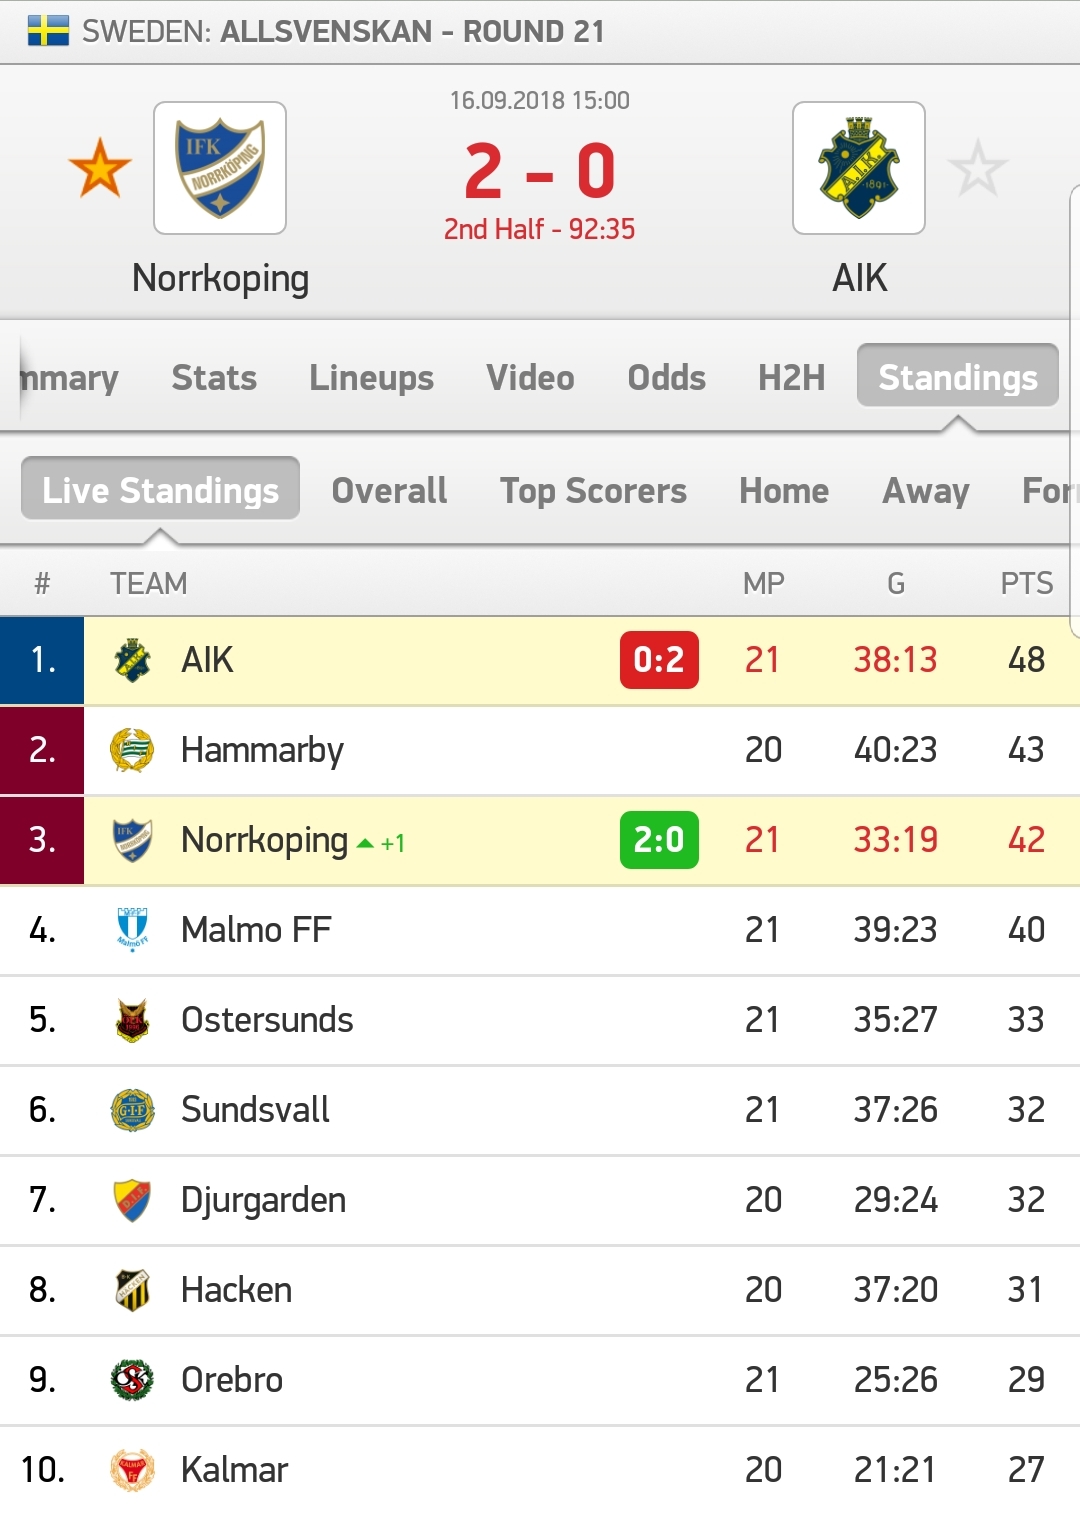Screen dimensions: 1080x1514
Task: Open the Djurgarden team logo
Action: [x=132, y=1200]
